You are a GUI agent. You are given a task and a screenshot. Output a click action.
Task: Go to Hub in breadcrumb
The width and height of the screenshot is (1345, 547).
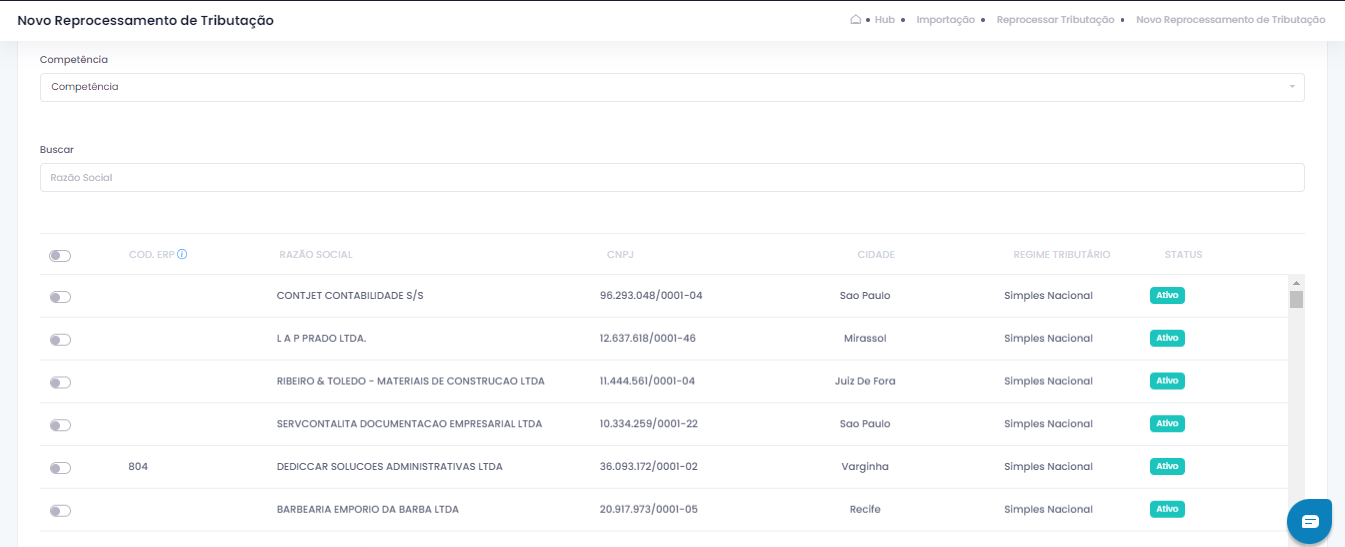[x=885, y=19]
